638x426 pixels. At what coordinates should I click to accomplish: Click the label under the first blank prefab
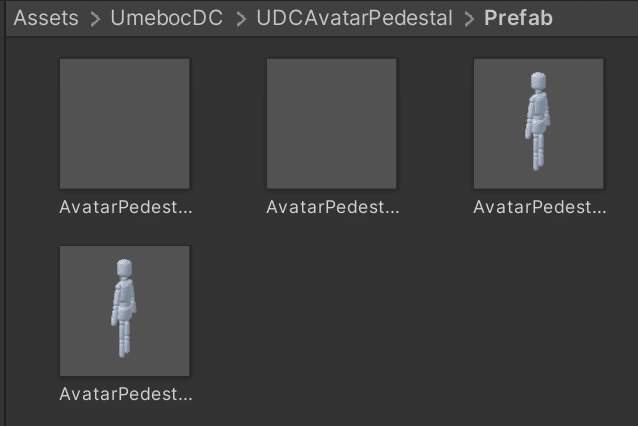point(126,207)
